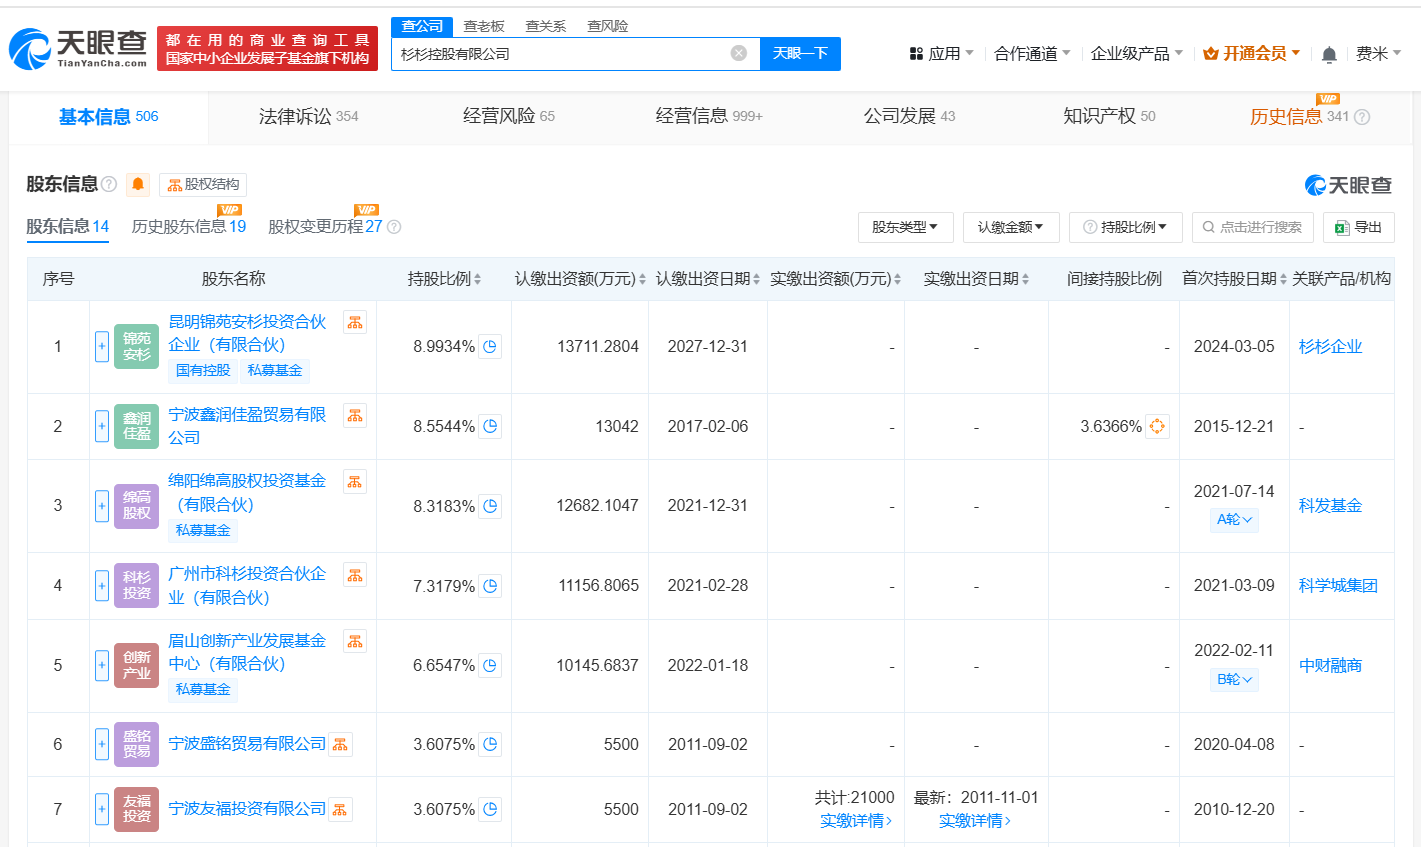1421x847 pixels.
Task: Expand B轮 funding round tag
Action: pyautogui.click(x=1234, y=680)
